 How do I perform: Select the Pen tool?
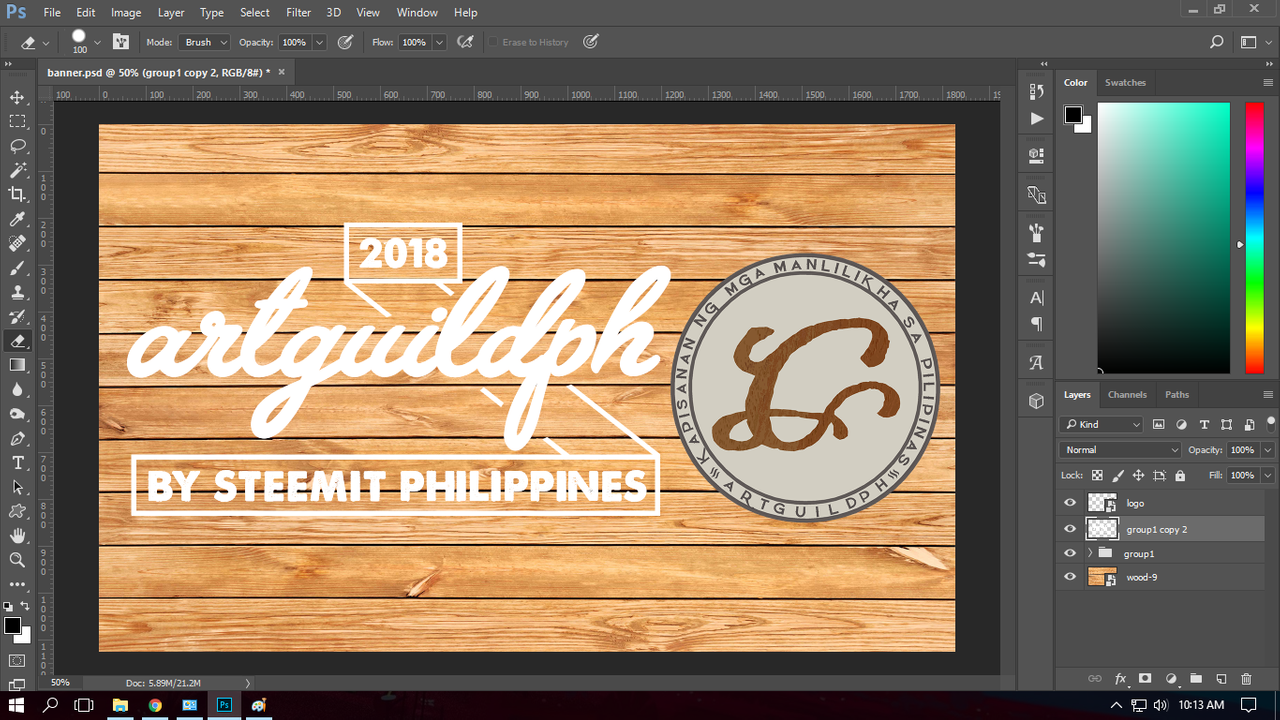click(x=17, y=438)
